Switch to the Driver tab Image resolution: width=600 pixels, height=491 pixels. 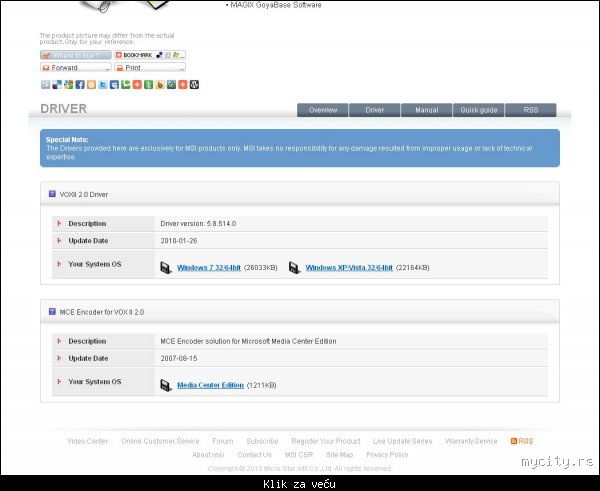375,110
